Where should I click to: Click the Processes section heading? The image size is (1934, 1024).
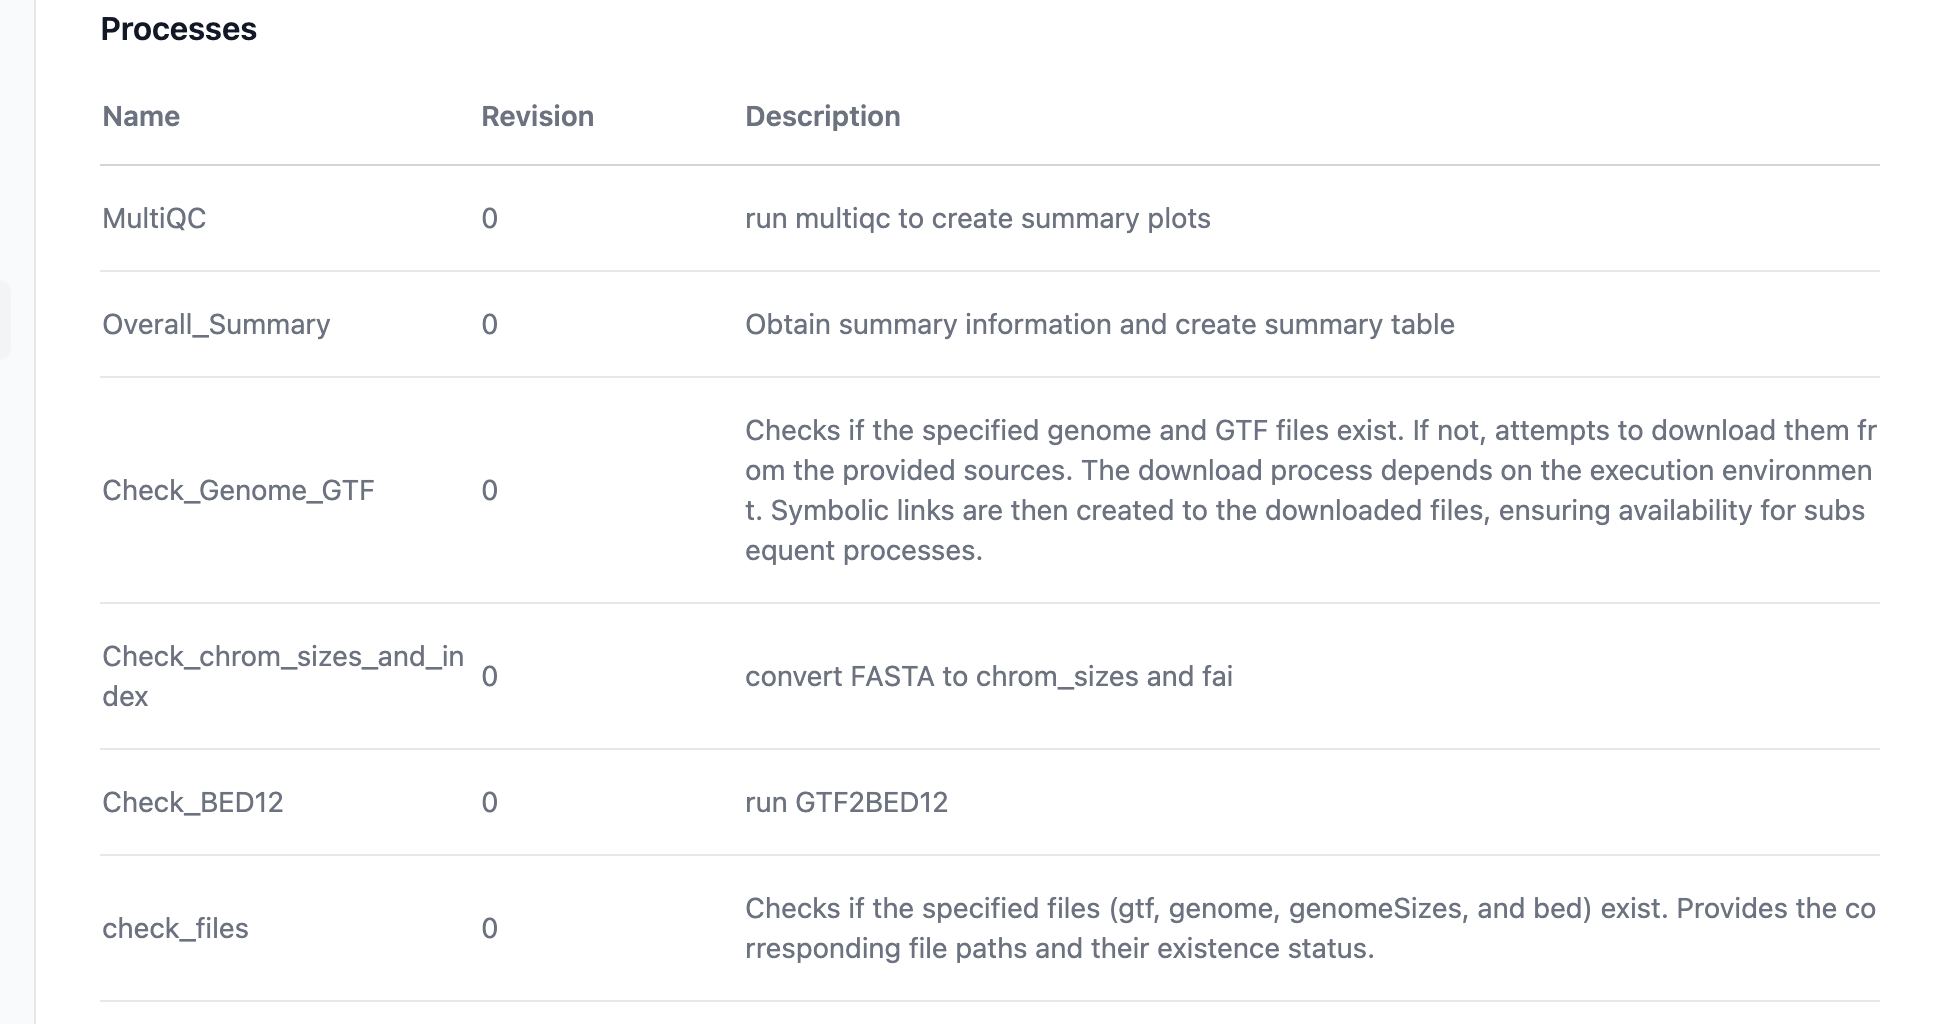[179, 29]
